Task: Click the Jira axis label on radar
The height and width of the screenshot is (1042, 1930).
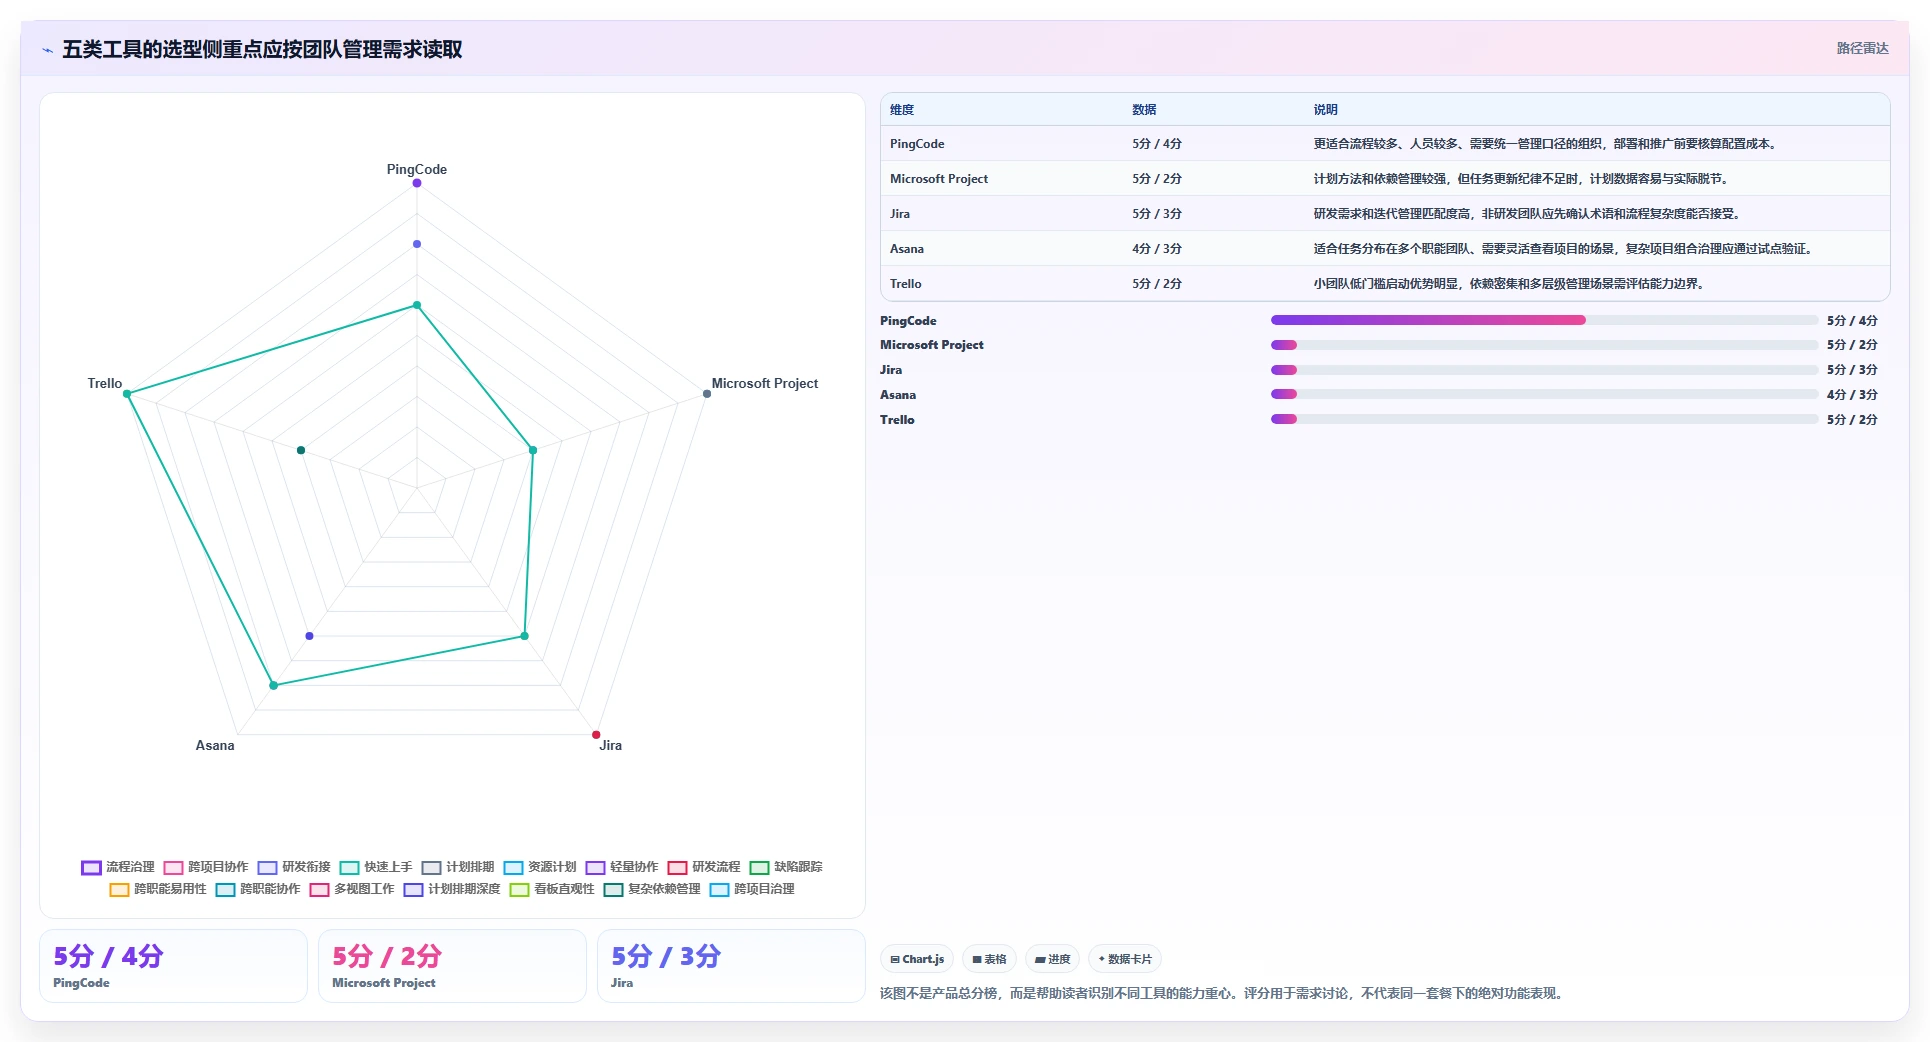Action: click(611, 746)
